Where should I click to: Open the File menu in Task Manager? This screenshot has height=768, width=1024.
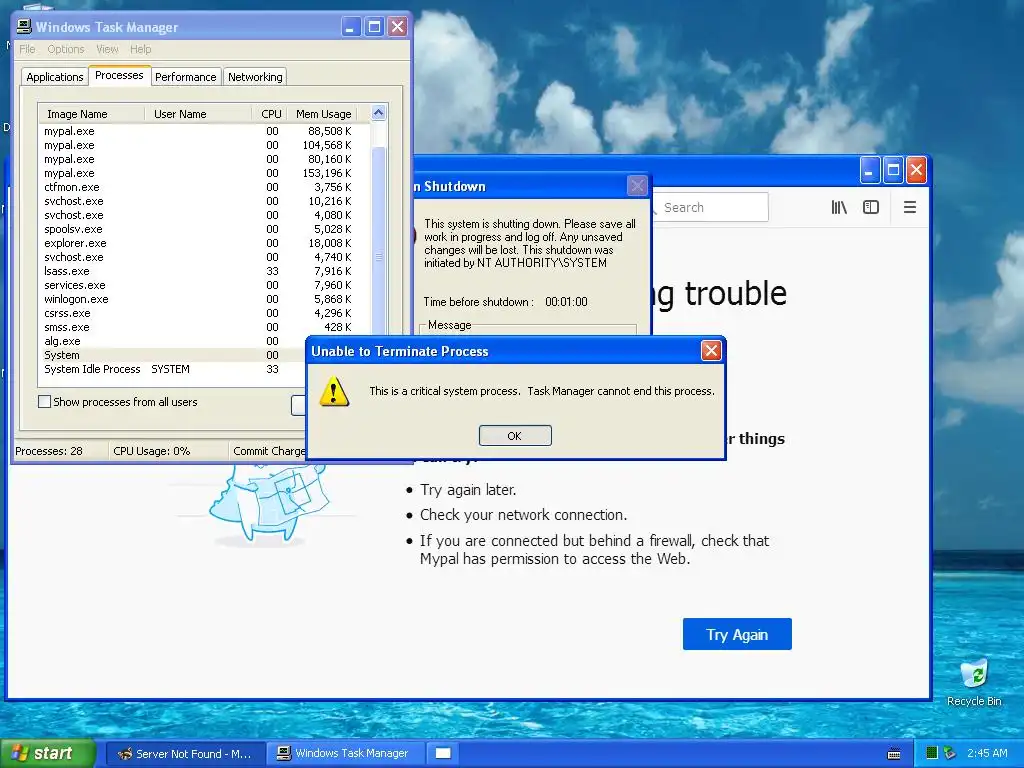click(27, 49)
